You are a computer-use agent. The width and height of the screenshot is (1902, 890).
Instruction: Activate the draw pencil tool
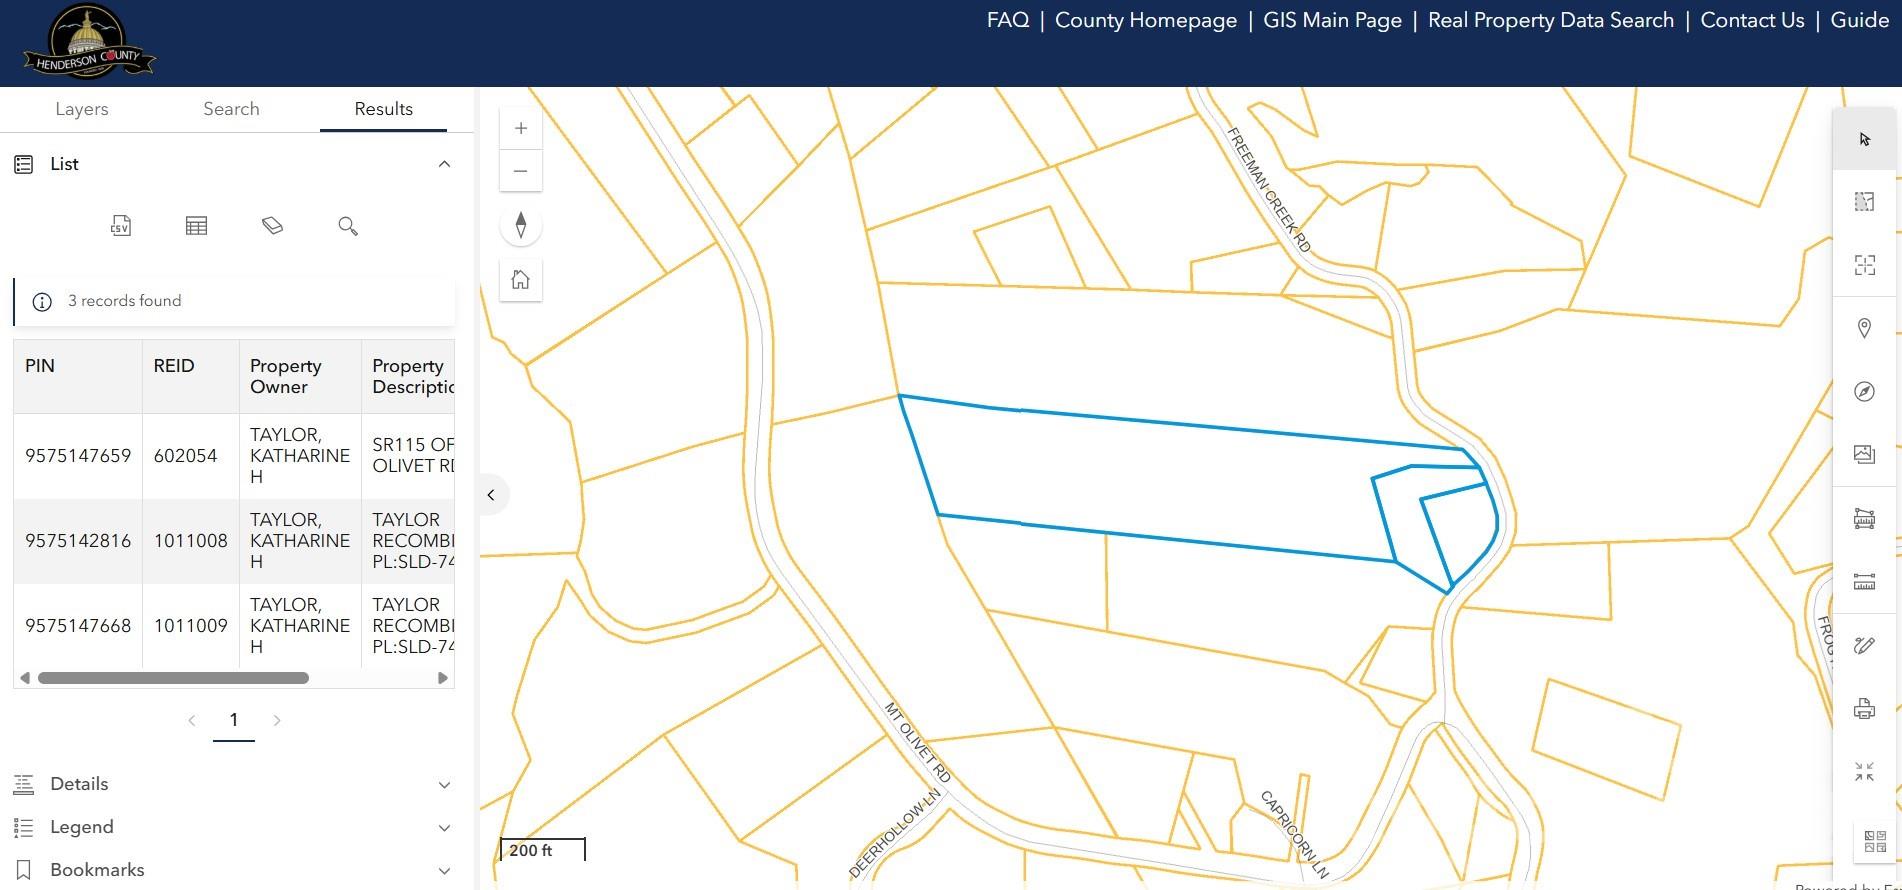1864,645
